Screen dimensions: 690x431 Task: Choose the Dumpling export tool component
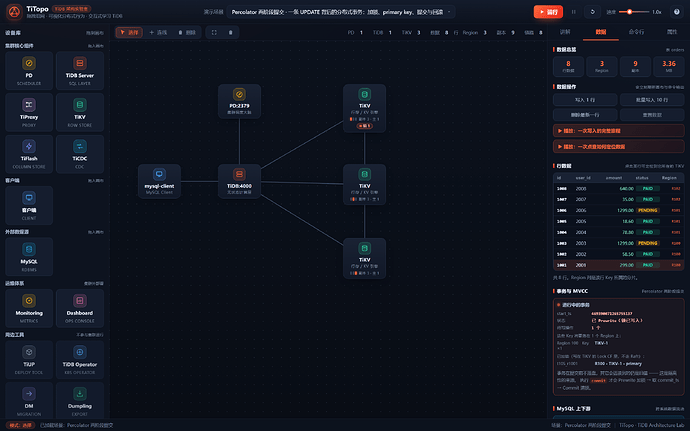pyautogui.click(x=80, y=401)
